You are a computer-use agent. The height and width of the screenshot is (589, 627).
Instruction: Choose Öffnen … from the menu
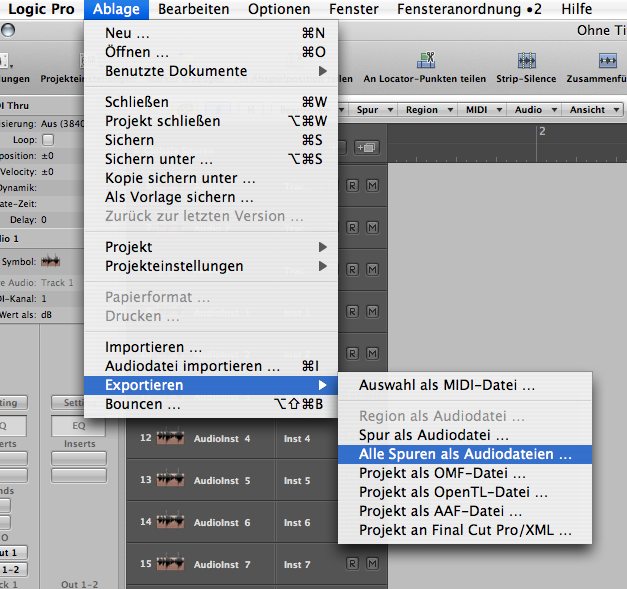(x=211, y=52)
